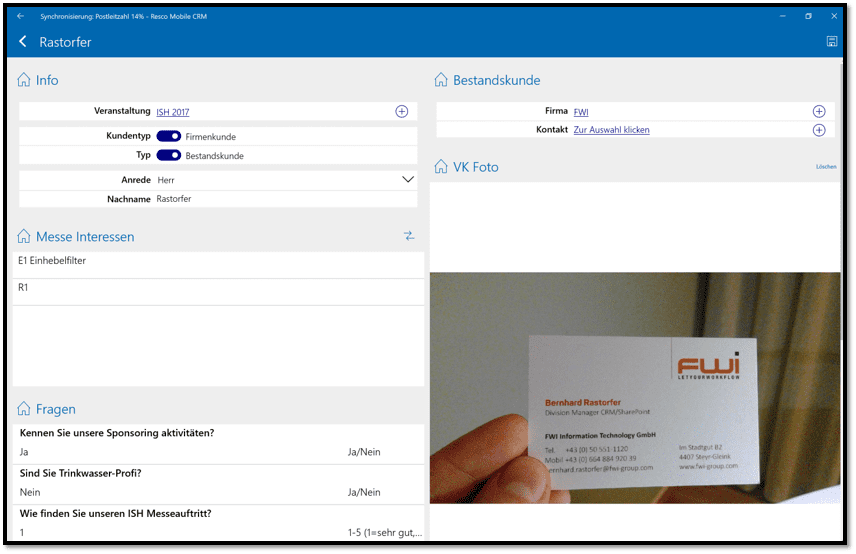Image resolution: width=856 pixels, height=554 pixels.
Task: Click the plus icon next to Veranstaltung
Action: [x=401, y=111]
